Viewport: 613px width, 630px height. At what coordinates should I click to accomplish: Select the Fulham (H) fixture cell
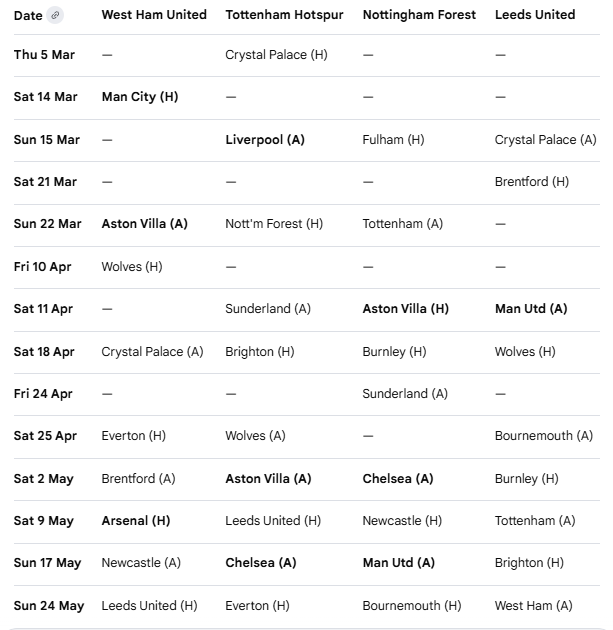pos(393,140)
